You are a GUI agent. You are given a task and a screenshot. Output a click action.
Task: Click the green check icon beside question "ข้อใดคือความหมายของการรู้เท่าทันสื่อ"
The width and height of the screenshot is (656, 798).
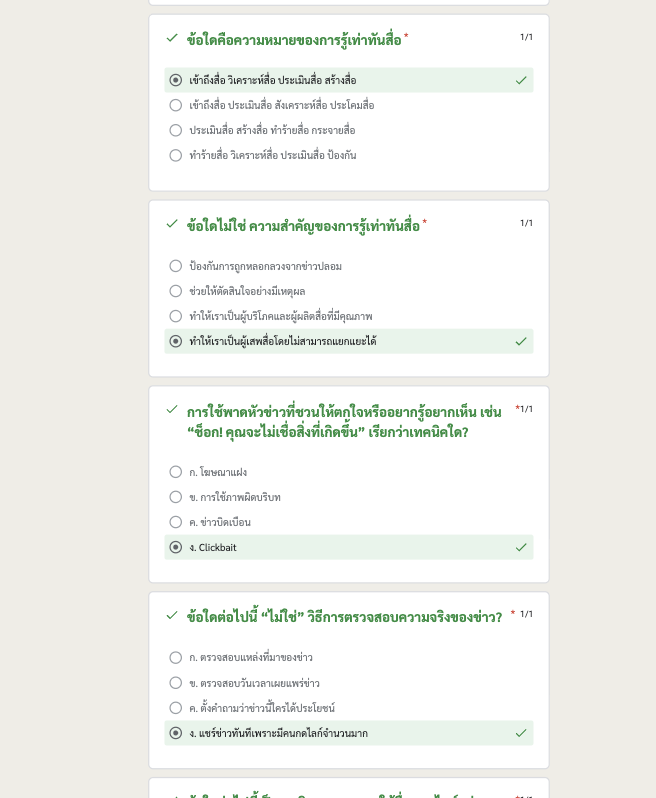pyautogui.click(x=172, y=38)
